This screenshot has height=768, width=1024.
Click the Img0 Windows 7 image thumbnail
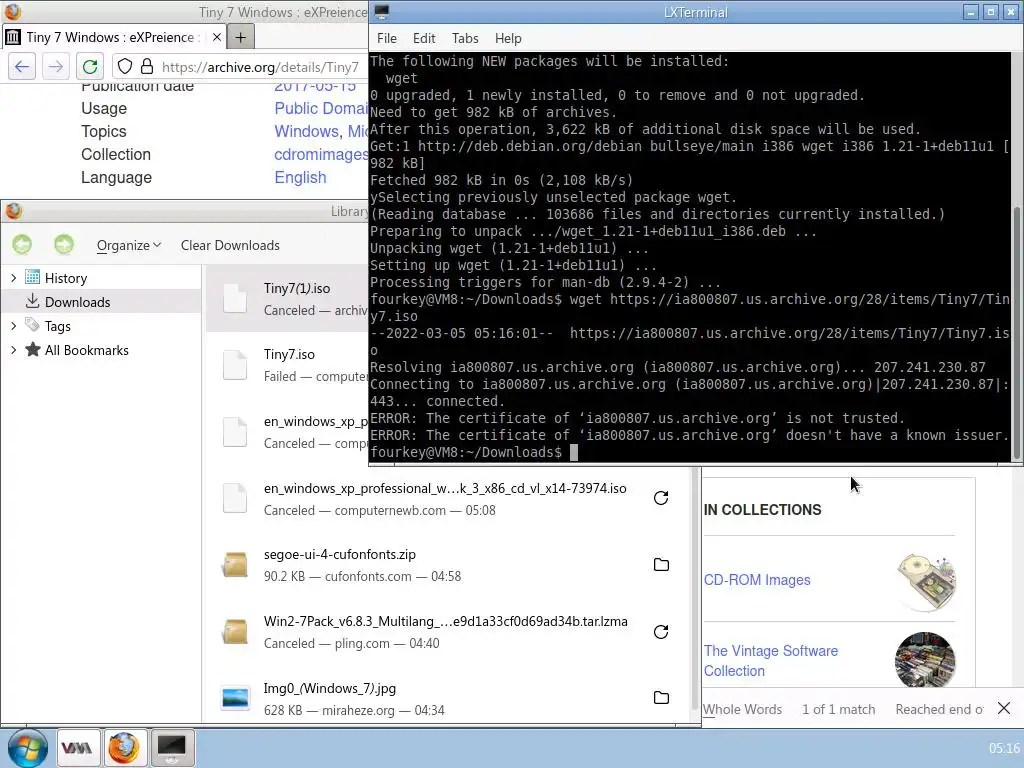(x=235, y=698)
